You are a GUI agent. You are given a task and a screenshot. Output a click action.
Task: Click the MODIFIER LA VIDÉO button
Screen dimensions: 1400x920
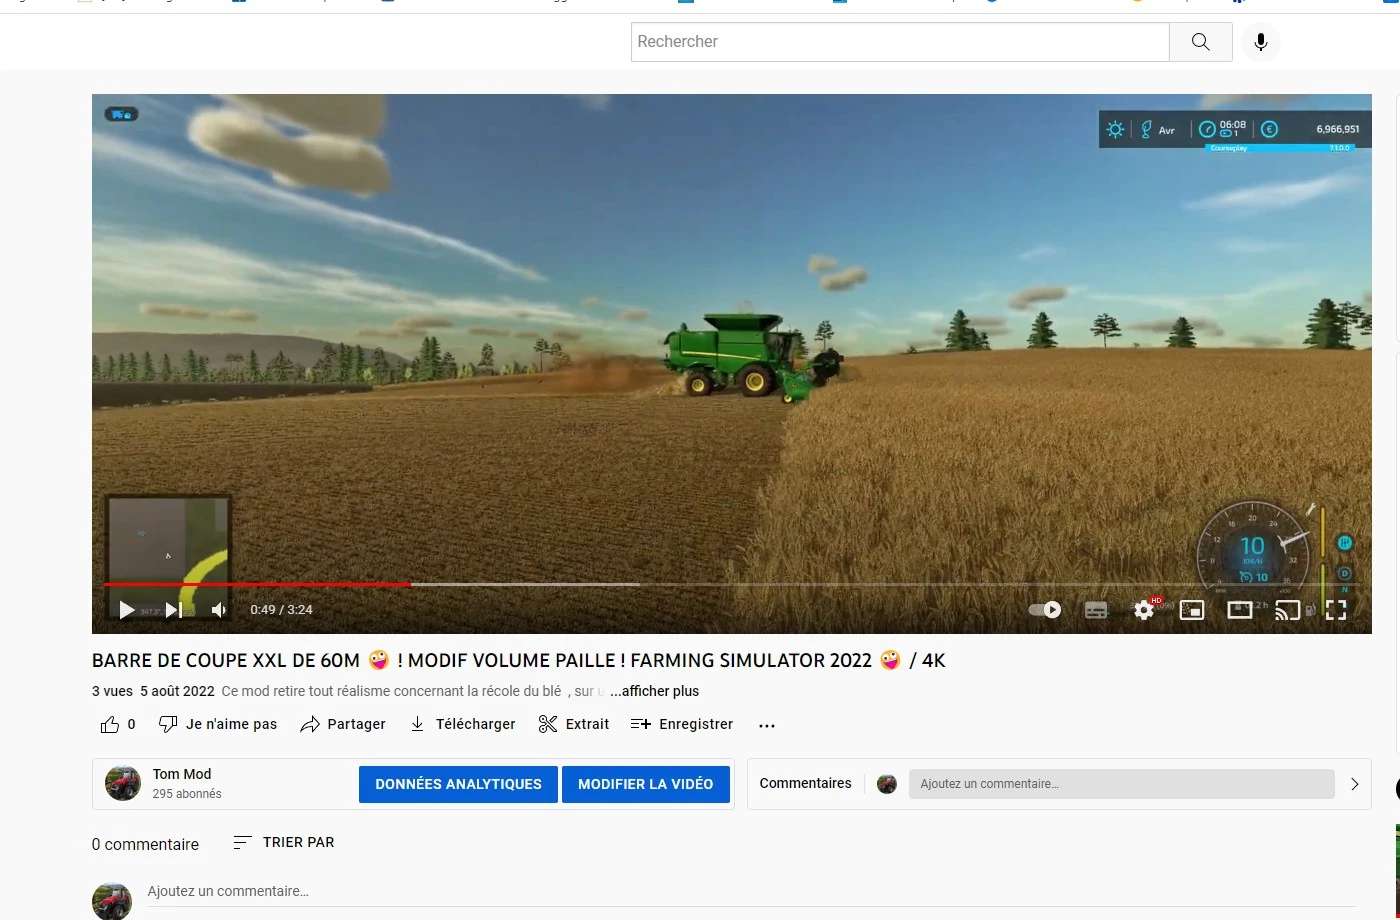coord(645,784)
